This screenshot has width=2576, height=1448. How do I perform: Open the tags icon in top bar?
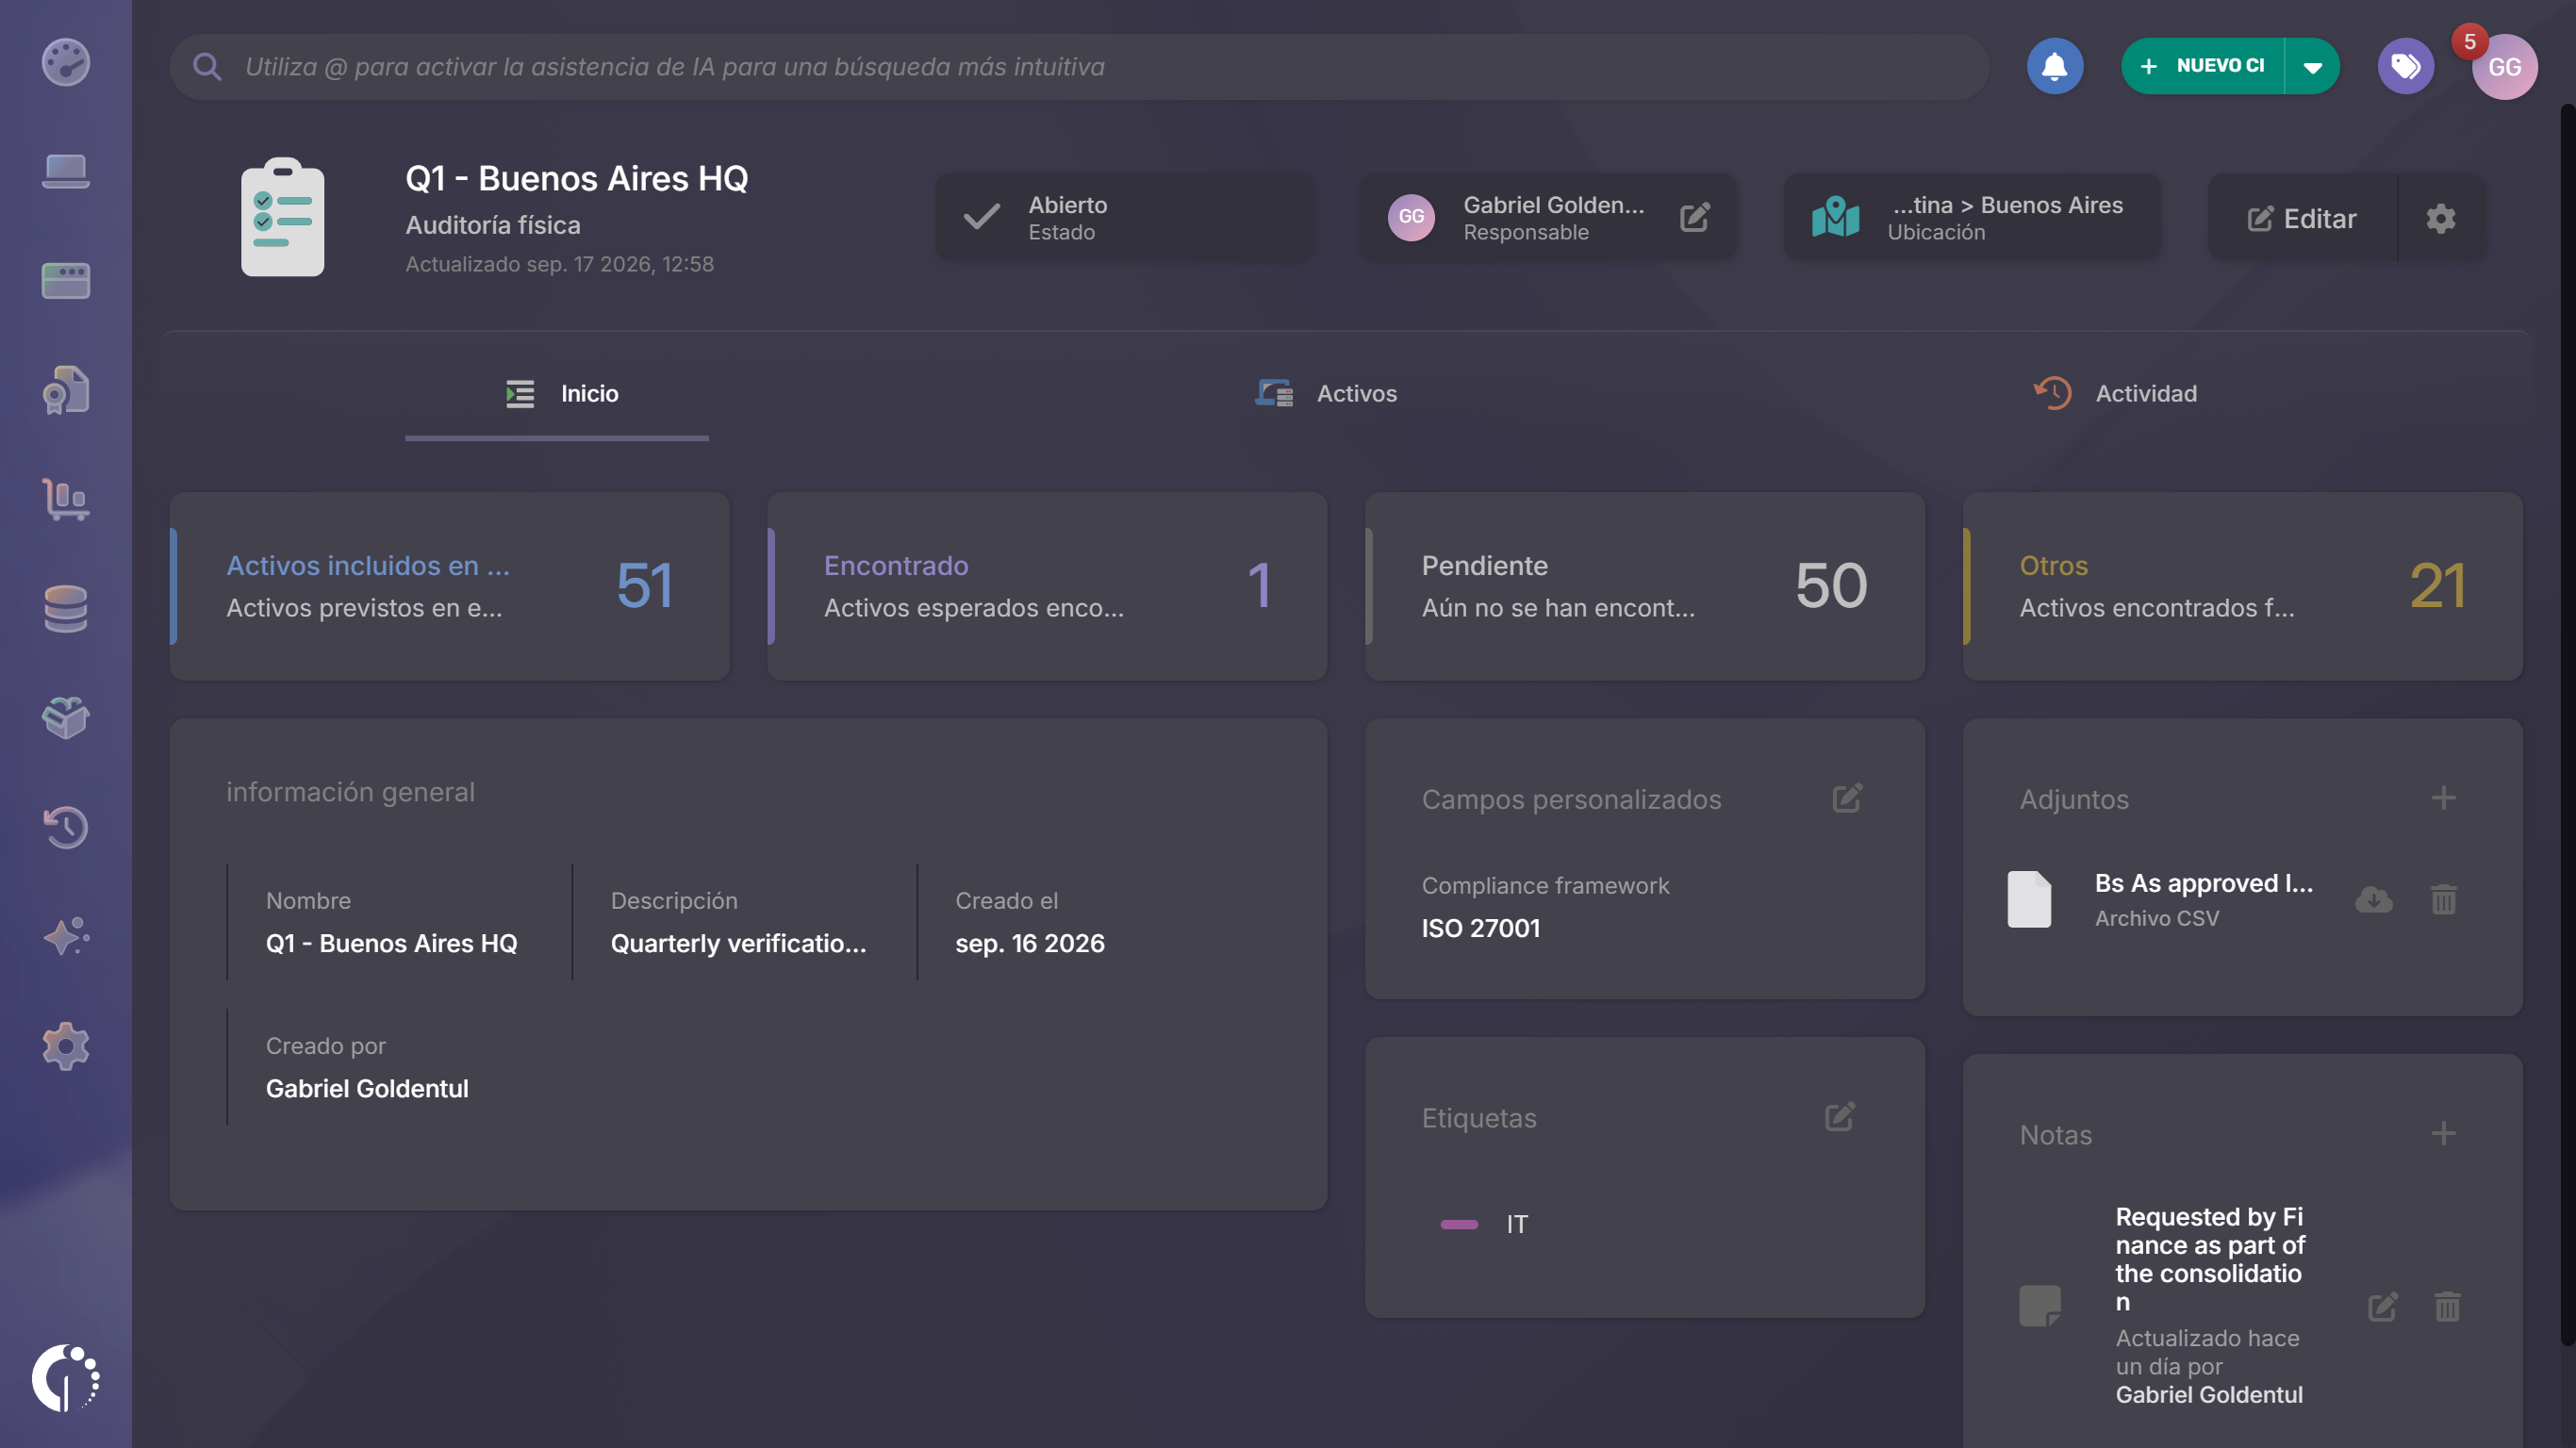pos(2405,66)
